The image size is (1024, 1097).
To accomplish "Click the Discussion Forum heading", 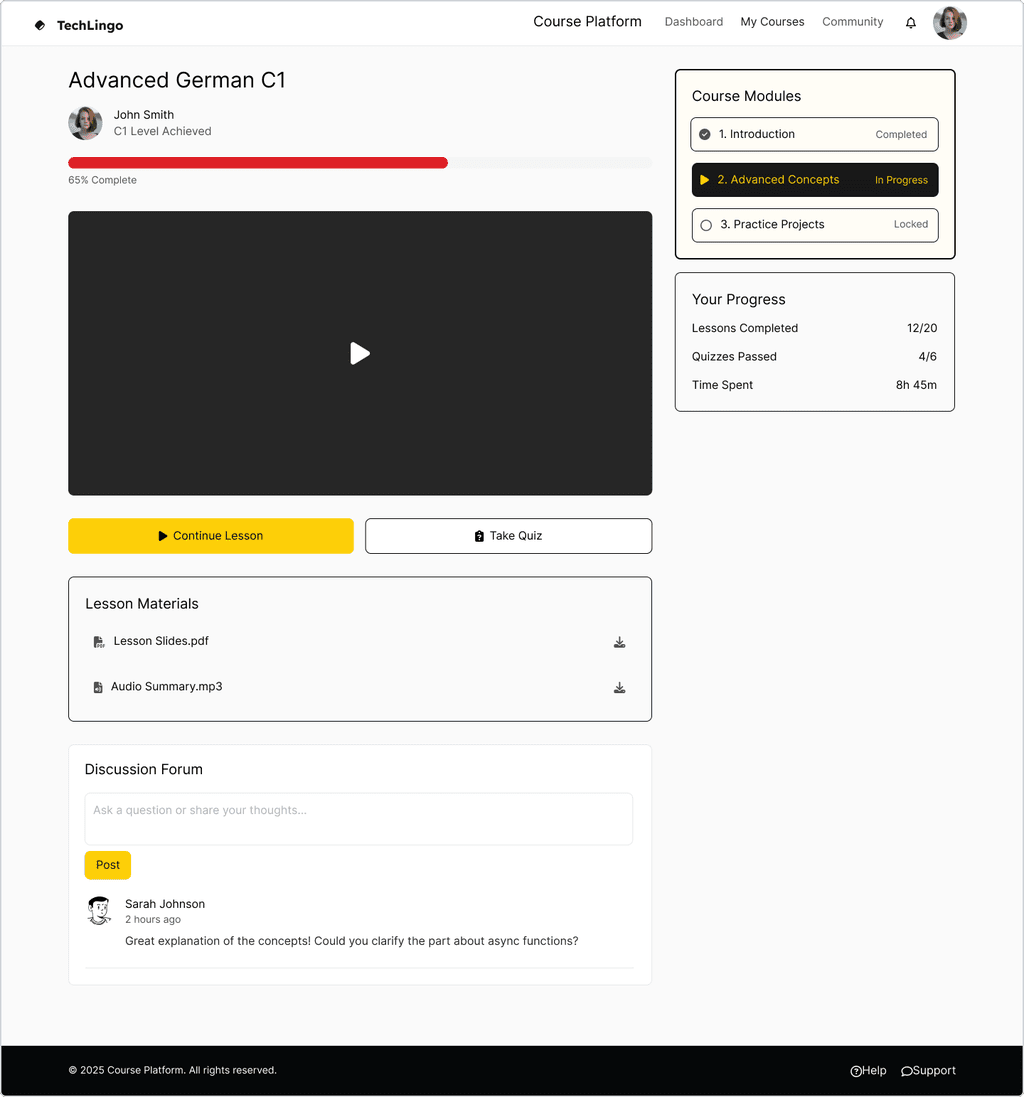I will 143,770.
